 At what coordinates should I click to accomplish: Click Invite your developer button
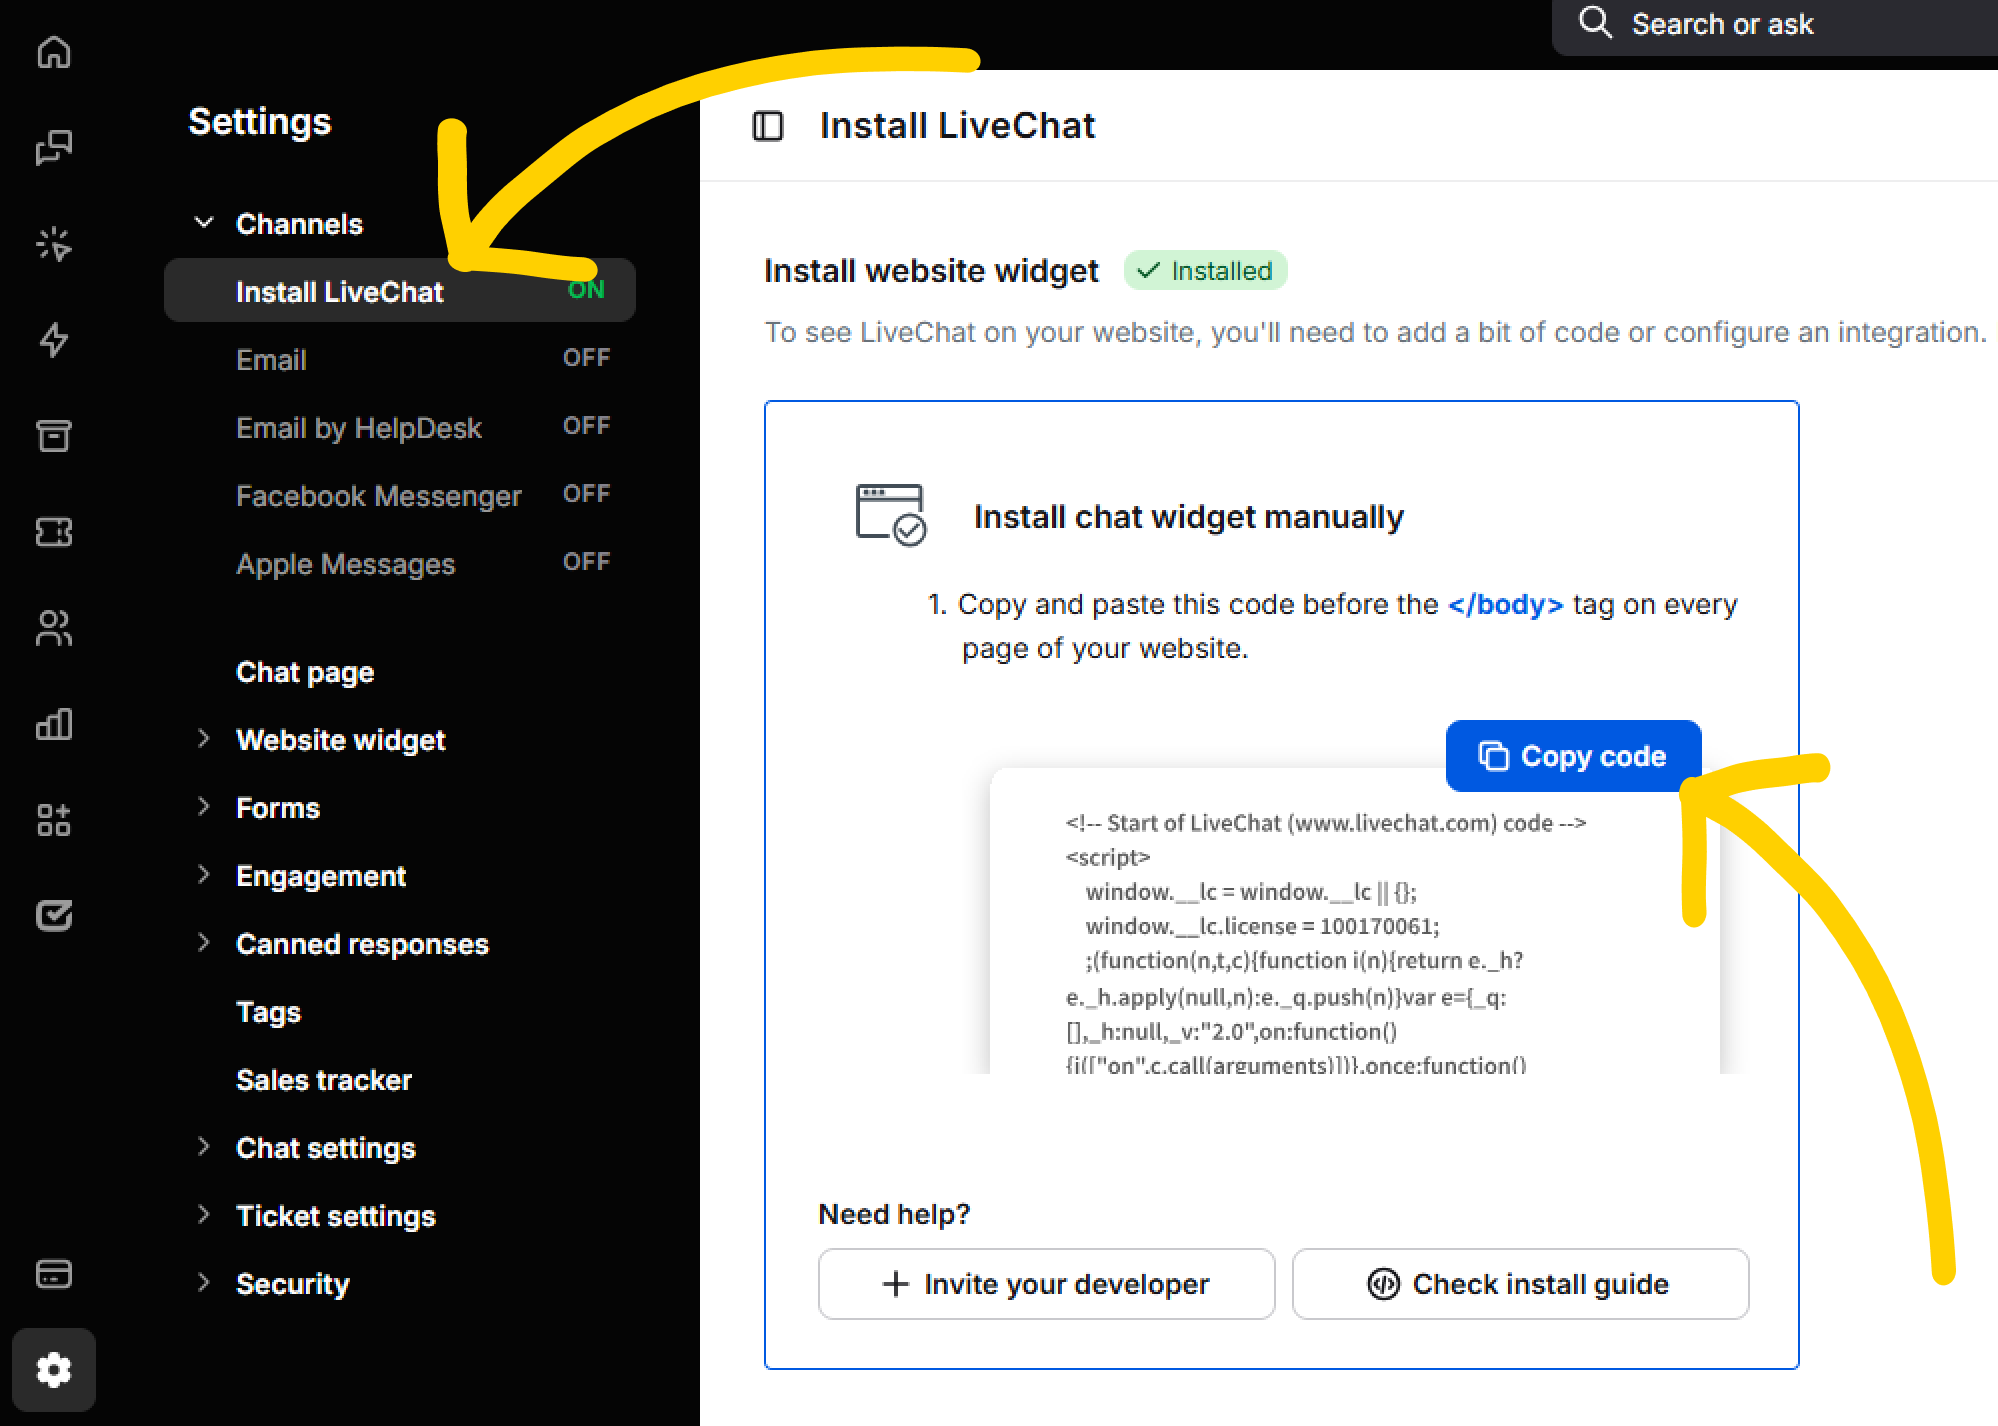(x=1046, y=1284)
